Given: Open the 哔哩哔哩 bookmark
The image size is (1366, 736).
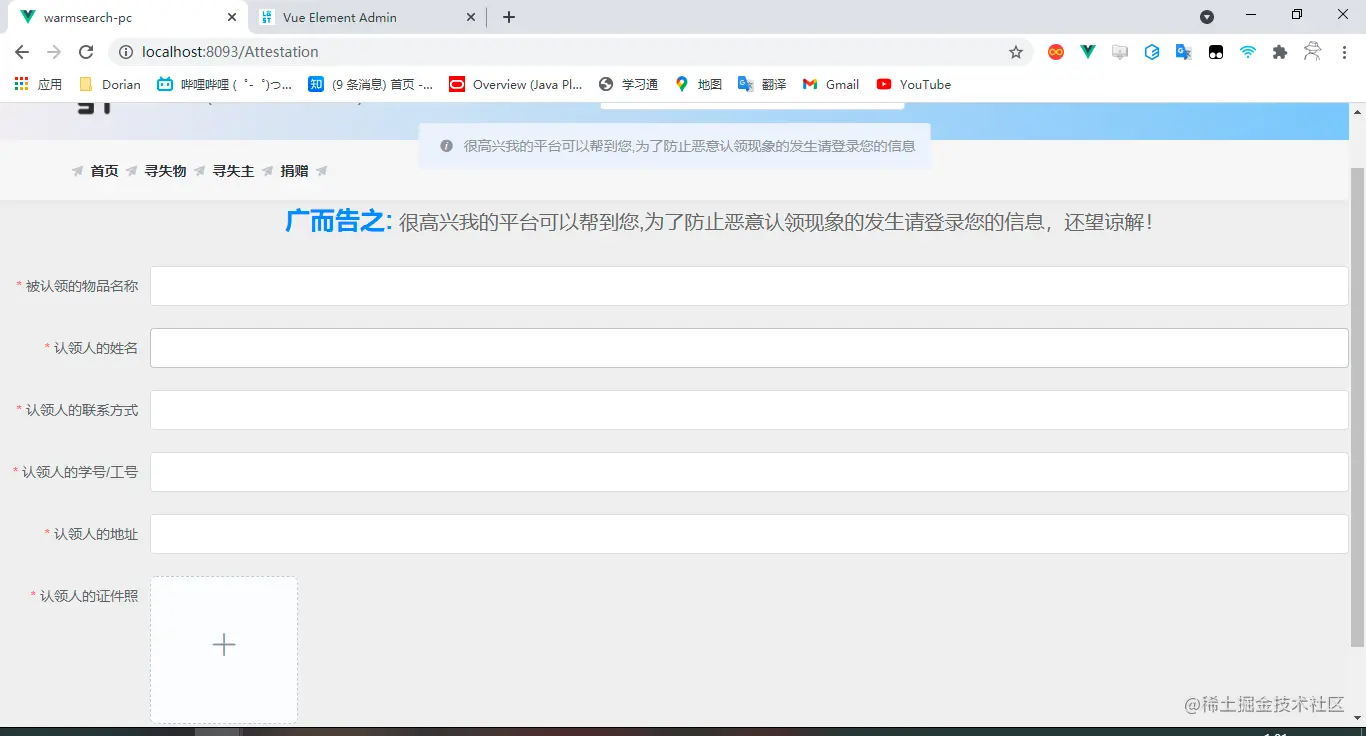Looking at the screenshot, I should (225, 85).
